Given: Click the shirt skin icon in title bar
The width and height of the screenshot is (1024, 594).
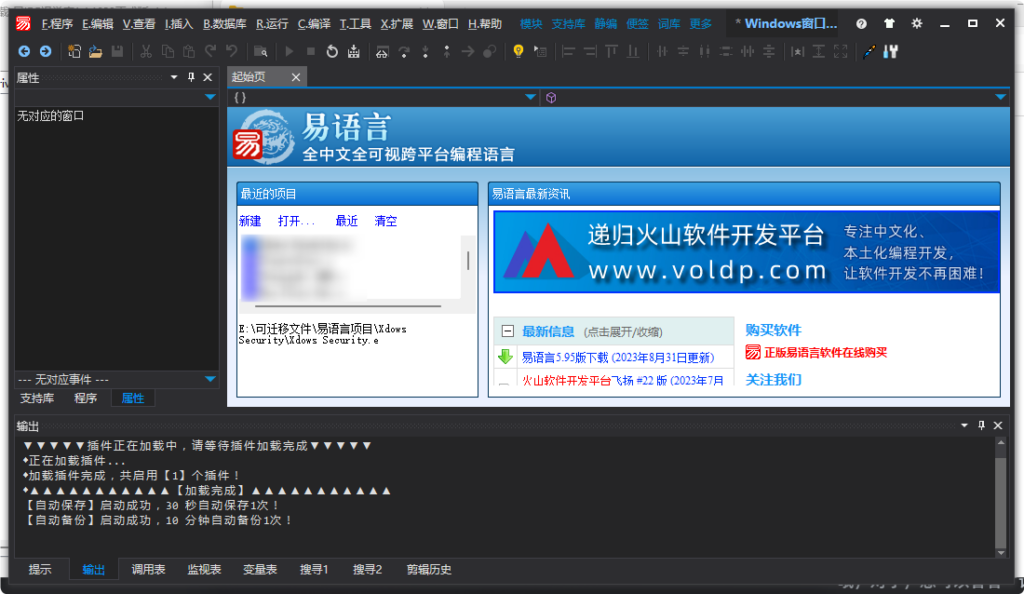Looking at the screenshot, I should click(889, 23).
